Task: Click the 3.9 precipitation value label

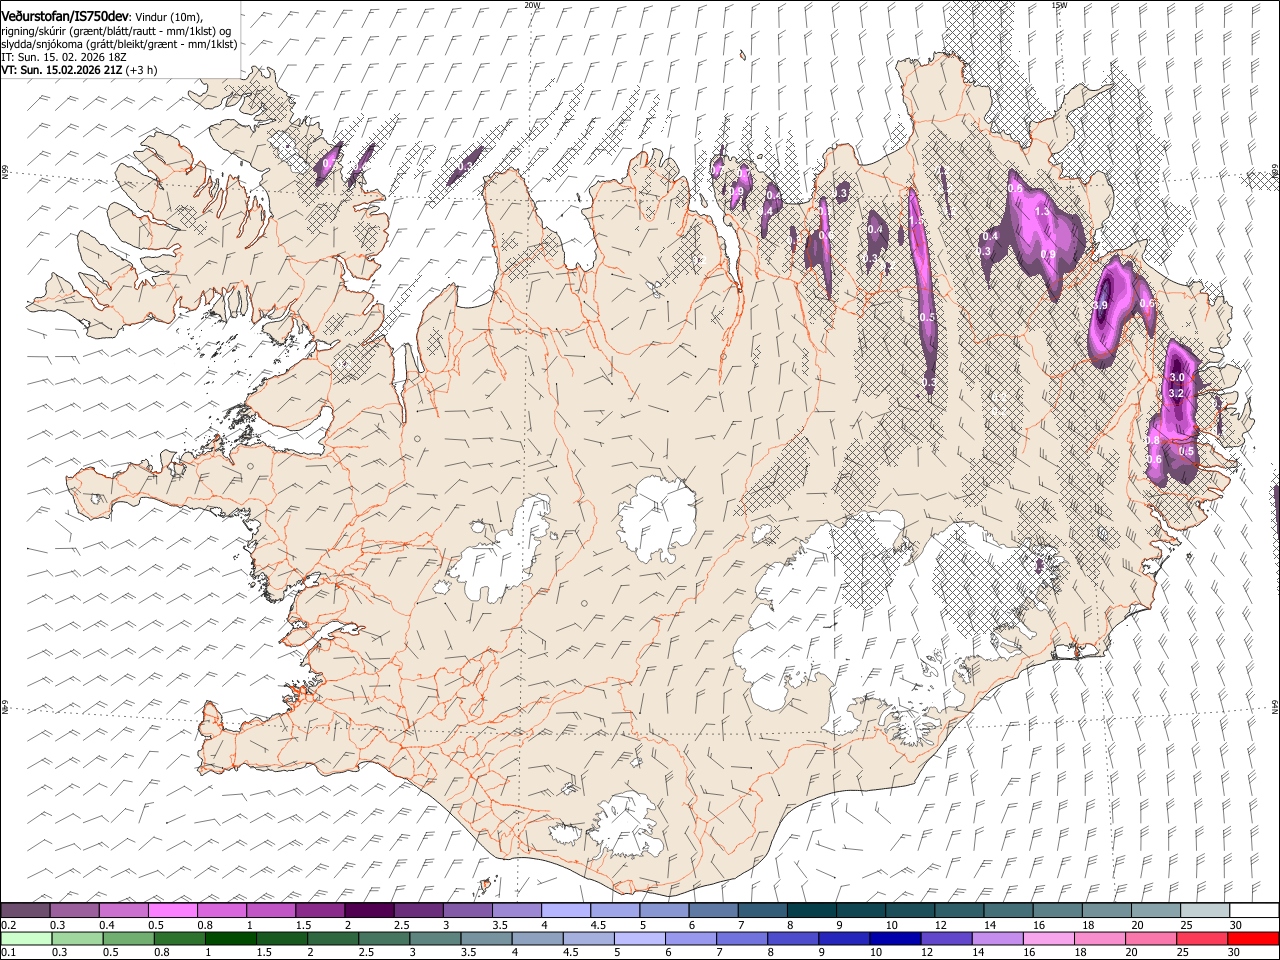Action: point(1101,305)
